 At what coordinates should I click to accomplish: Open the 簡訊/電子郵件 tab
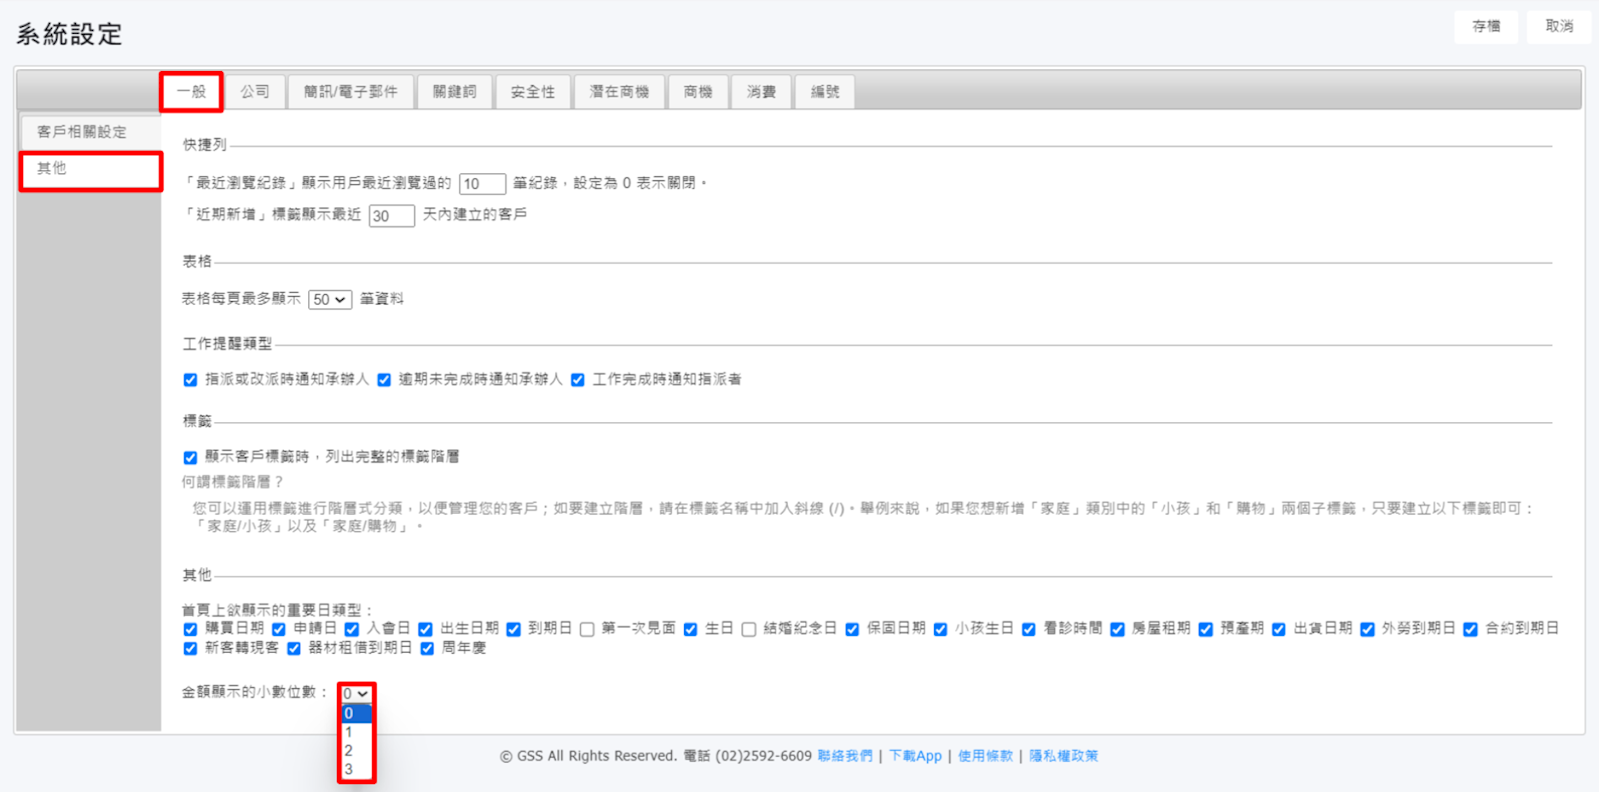click(350, 92)
